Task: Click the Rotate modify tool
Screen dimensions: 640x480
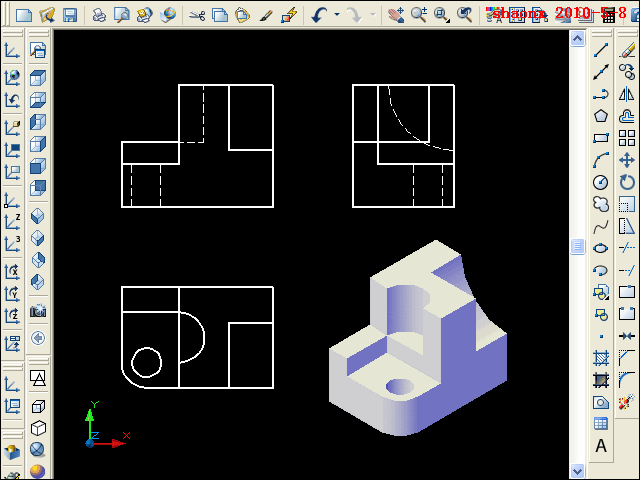Action: coord(627,182)
